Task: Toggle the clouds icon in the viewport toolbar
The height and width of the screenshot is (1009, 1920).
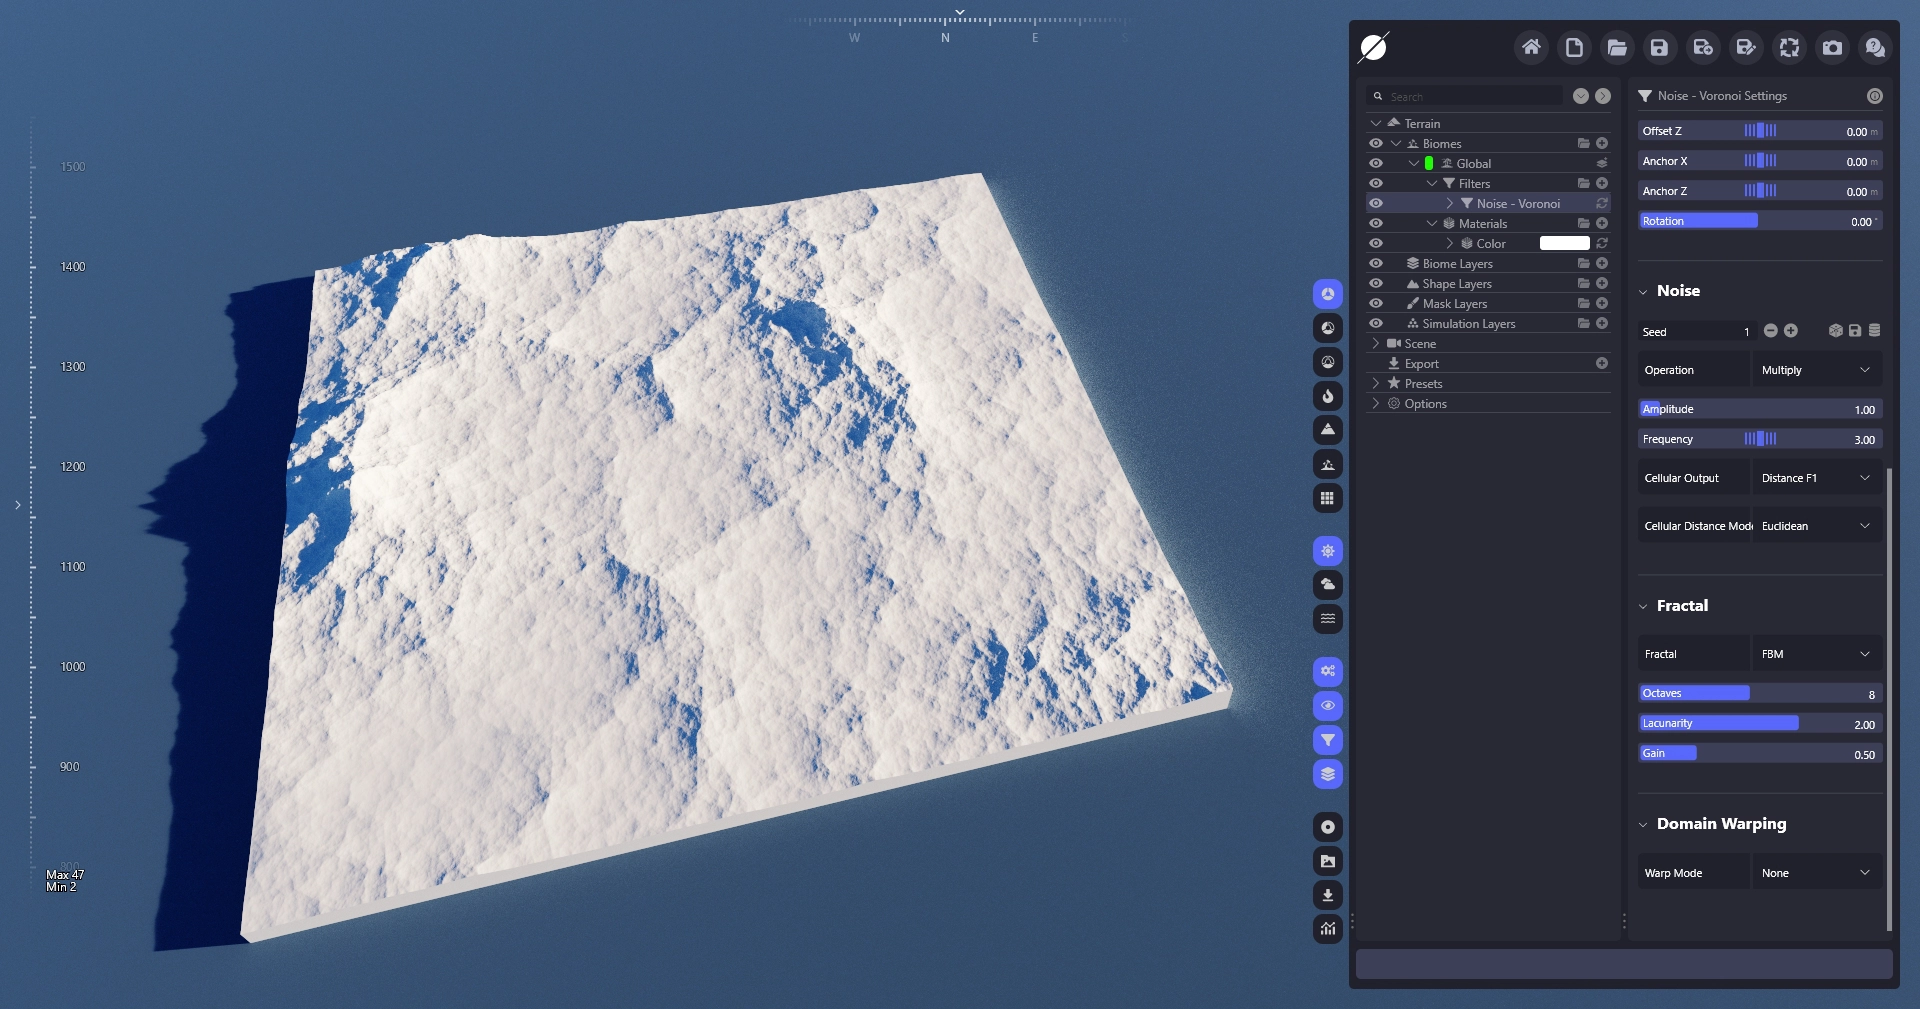Action: pos(1327,585)
